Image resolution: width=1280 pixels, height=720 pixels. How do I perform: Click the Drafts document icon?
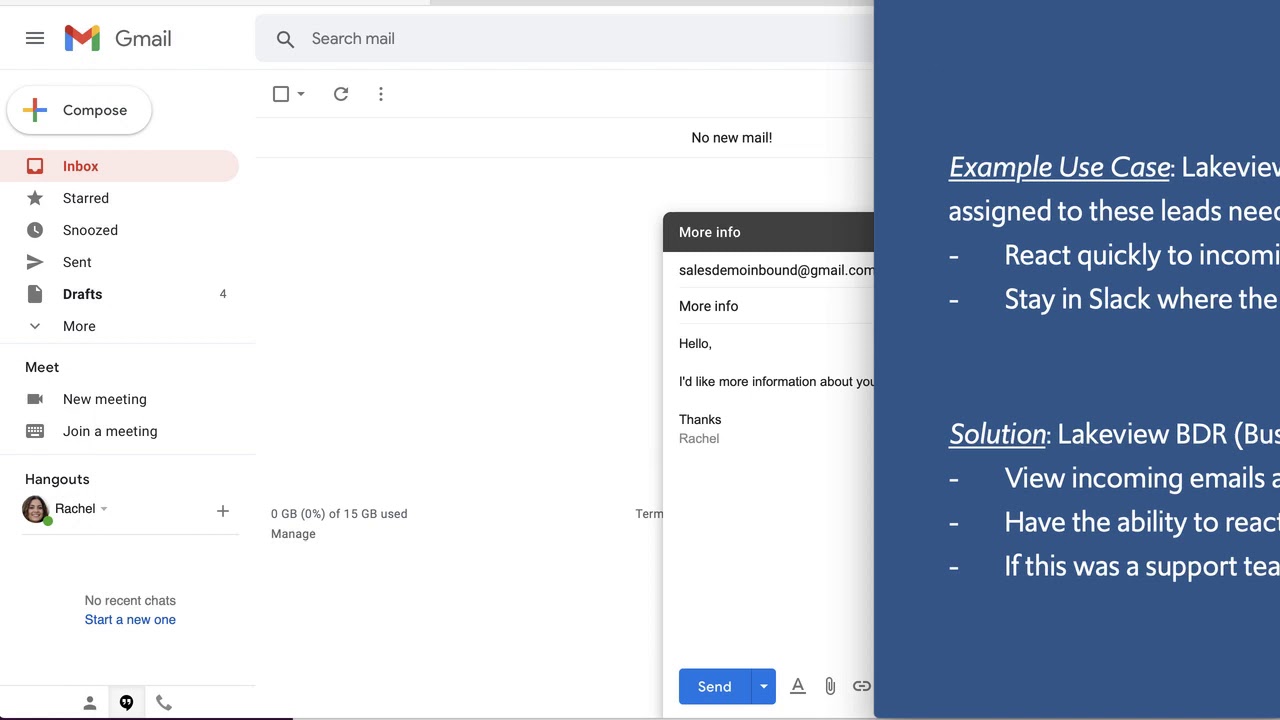[35, 294]
